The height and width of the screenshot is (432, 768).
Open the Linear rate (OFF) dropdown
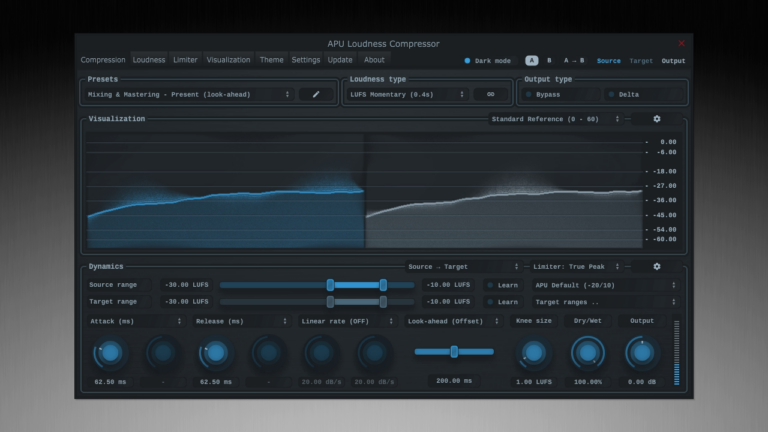(x=347, y=321)
